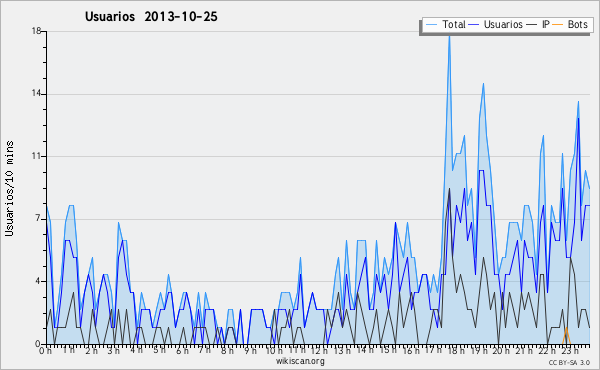600x370 pixels.
Task: Click the '13 h' x-axis label
Action: 342,350
